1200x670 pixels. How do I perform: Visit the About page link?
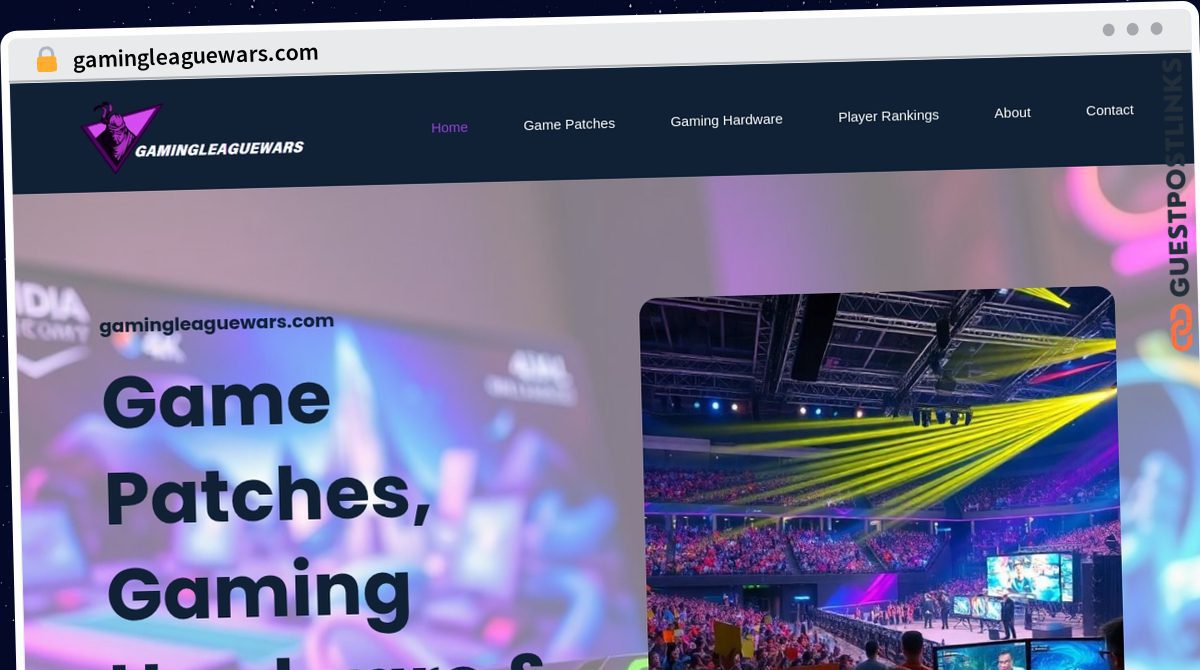(1012, 113)
